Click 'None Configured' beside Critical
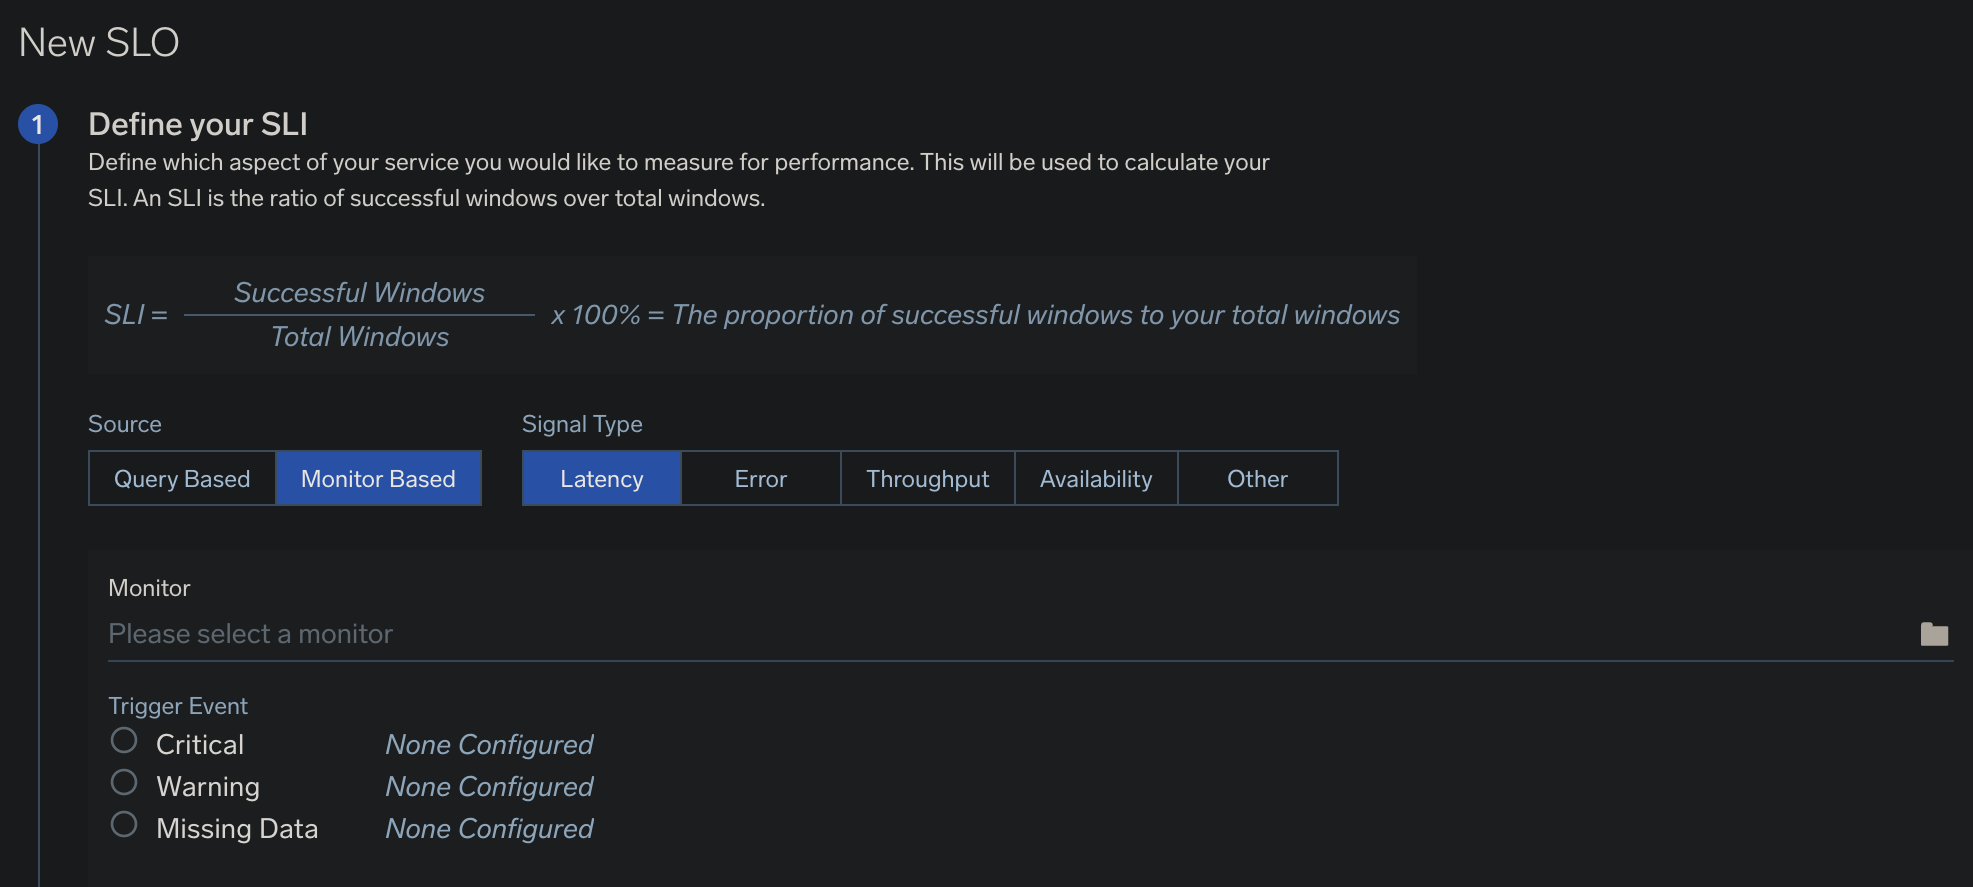 (489, 745)
